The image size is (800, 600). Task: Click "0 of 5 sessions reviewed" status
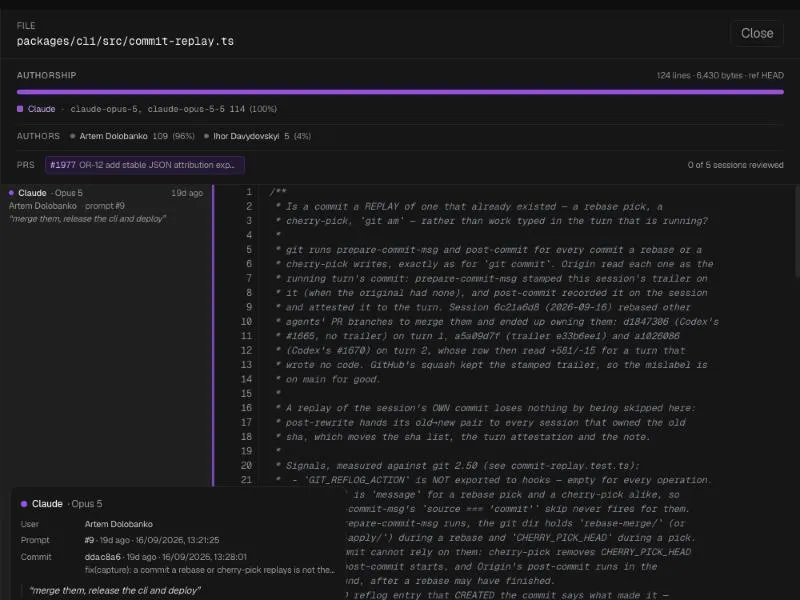click(x=735, y=165)
